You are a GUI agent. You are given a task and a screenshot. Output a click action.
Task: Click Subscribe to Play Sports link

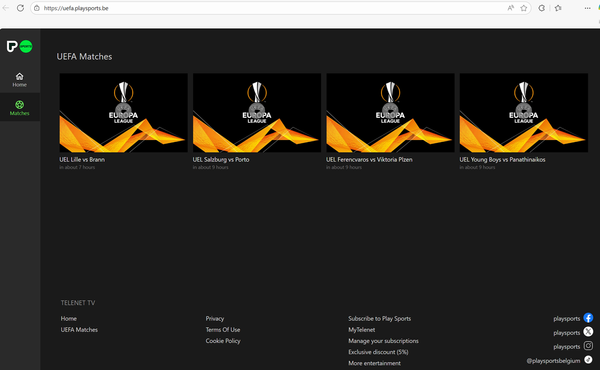pyautogui.click(x=380, y=318)
